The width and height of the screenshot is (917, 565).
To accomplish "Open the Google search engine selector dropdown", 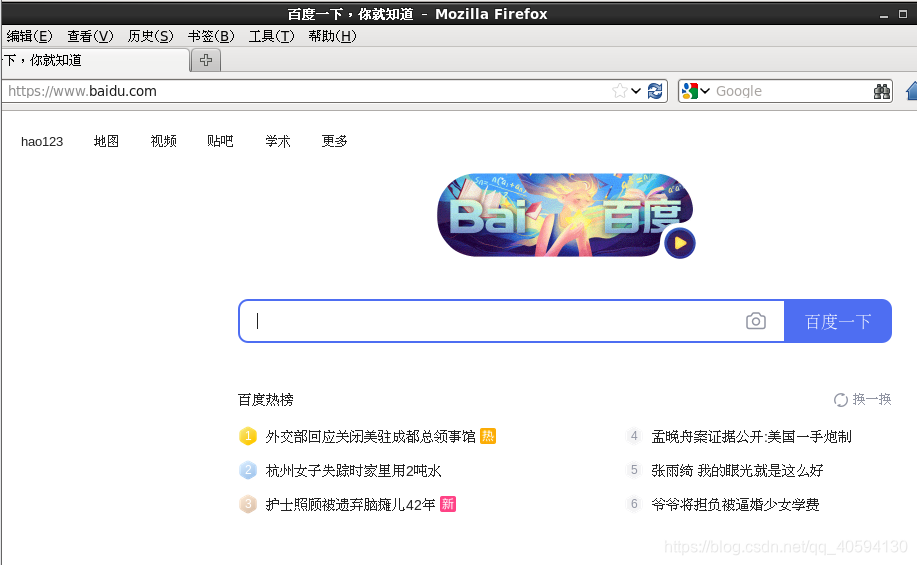I will tap(695, 91).
